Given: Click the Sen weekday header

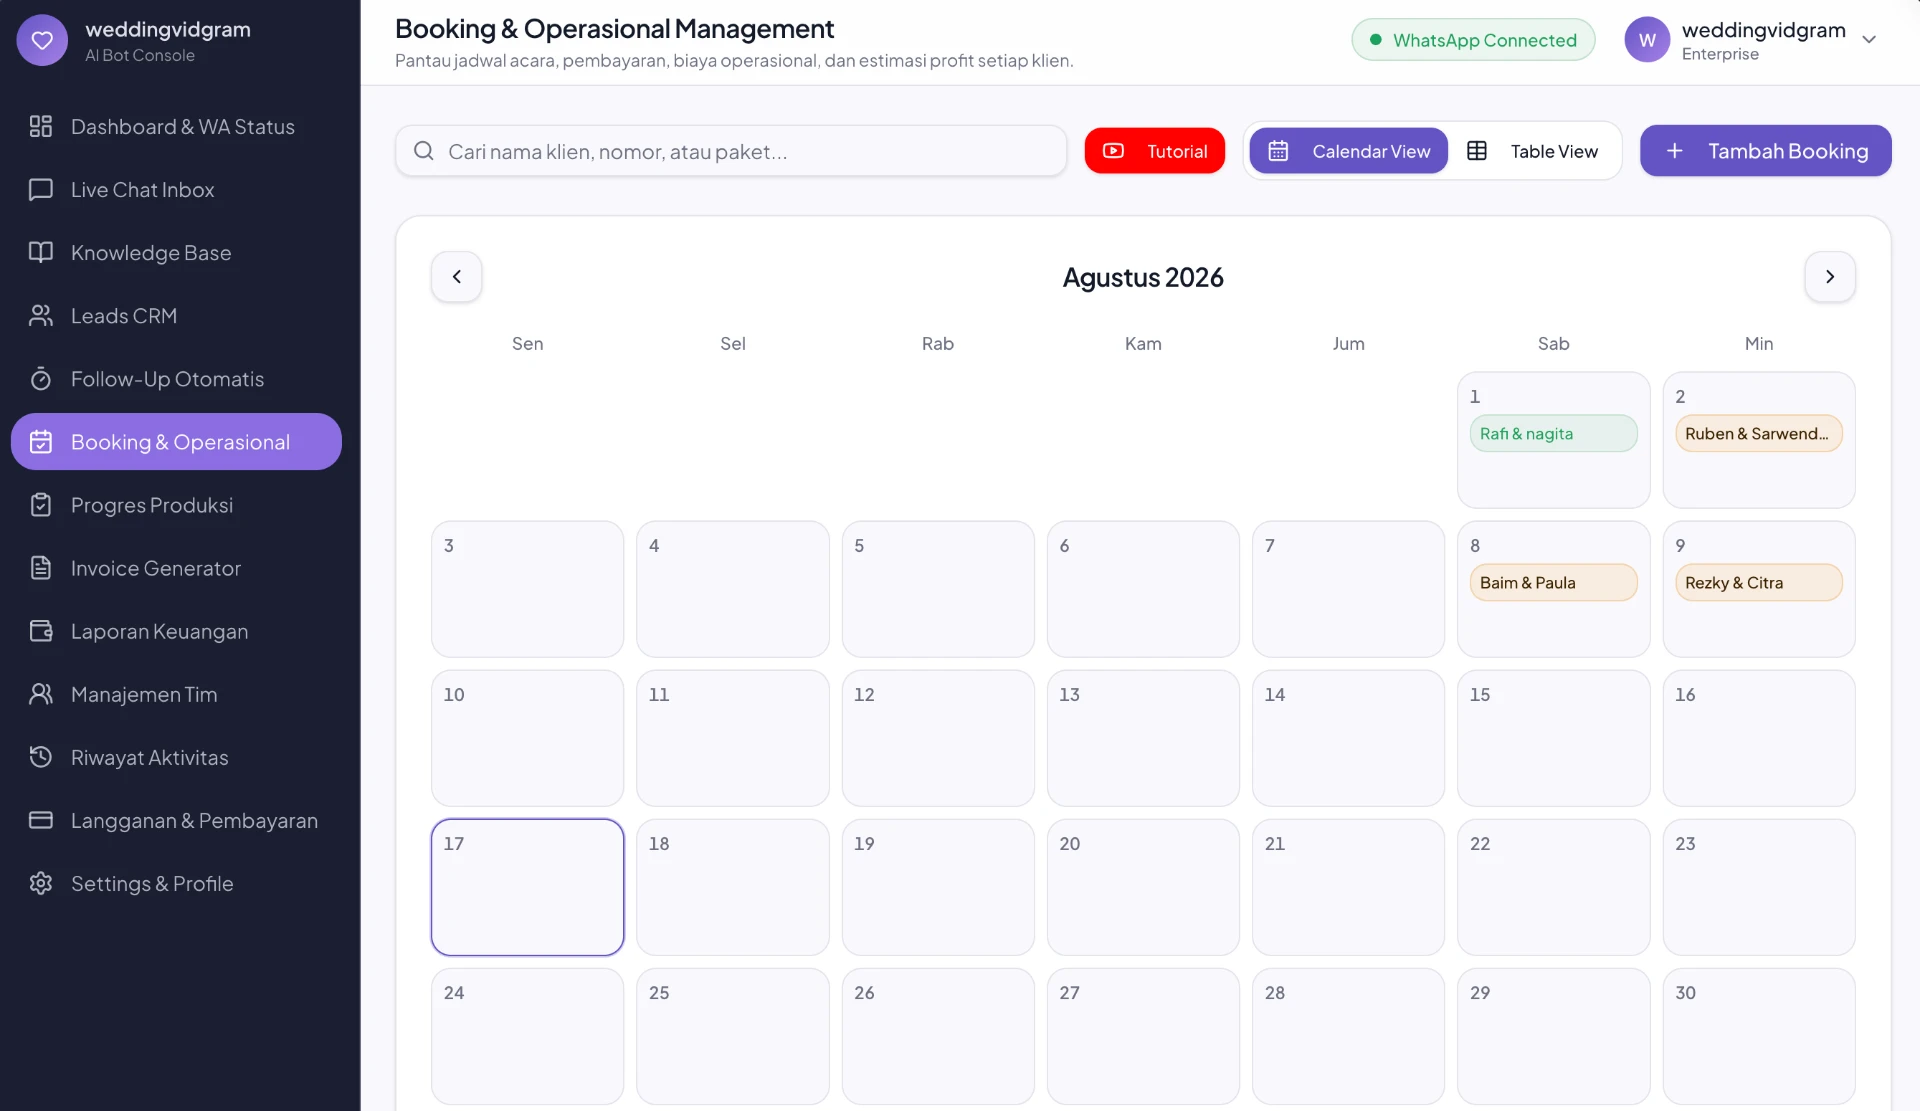Looking at the screenshot, I should 527,343.
